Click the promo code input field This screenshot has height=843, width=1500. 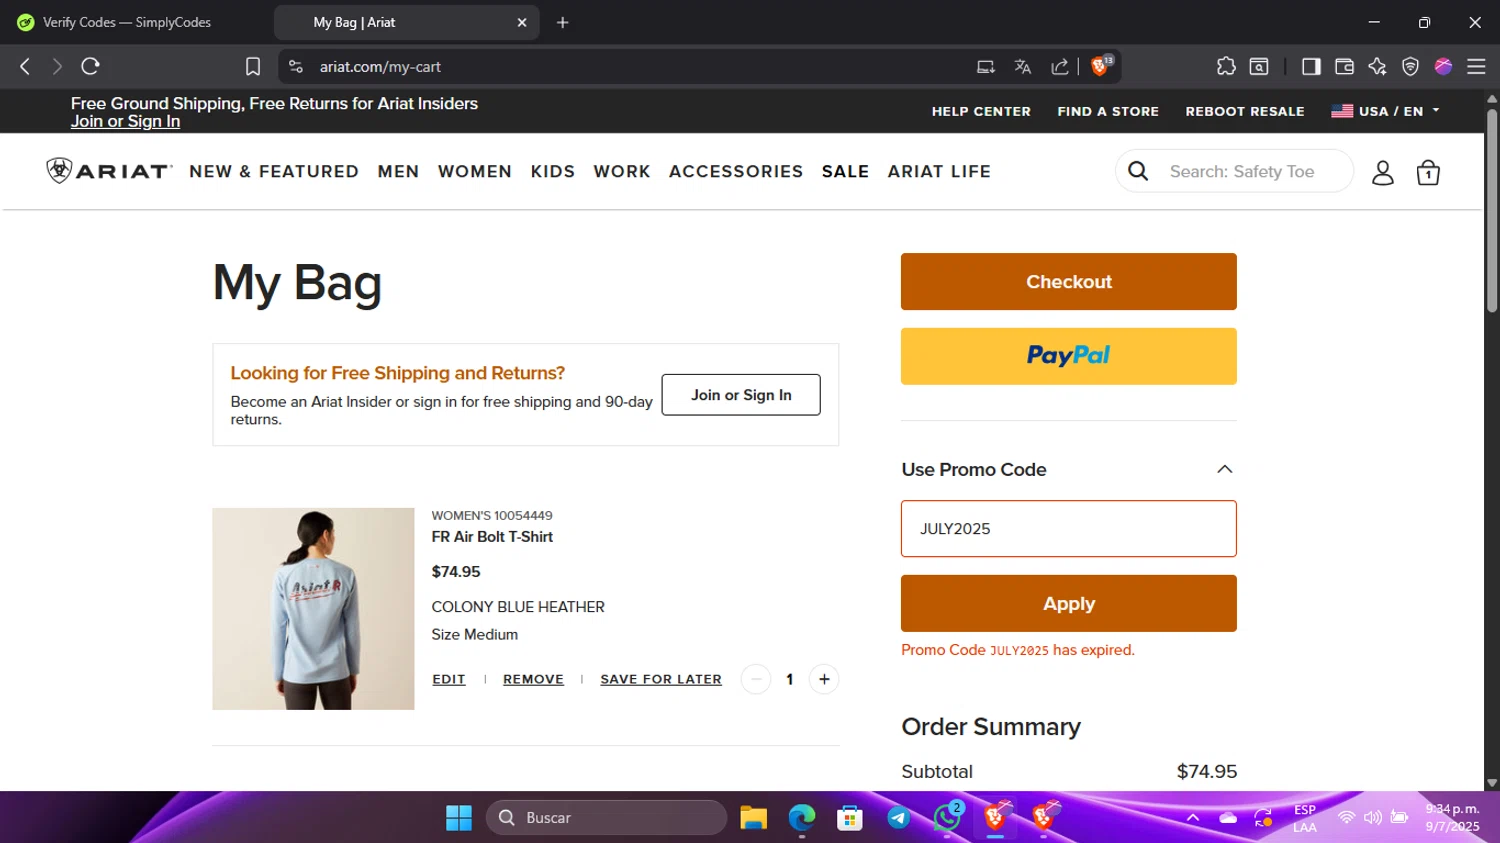[x=1068, y=528]
